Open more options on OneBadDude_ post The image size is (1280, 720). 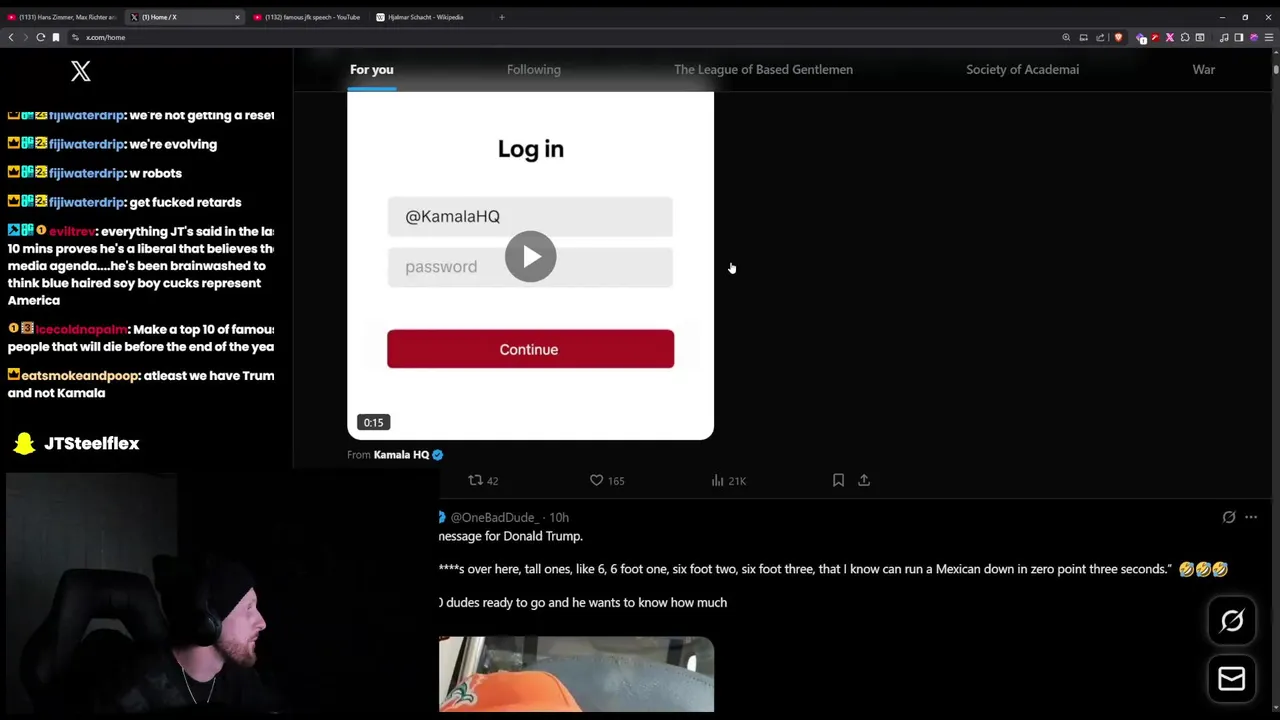click(x=1251, y=517)
